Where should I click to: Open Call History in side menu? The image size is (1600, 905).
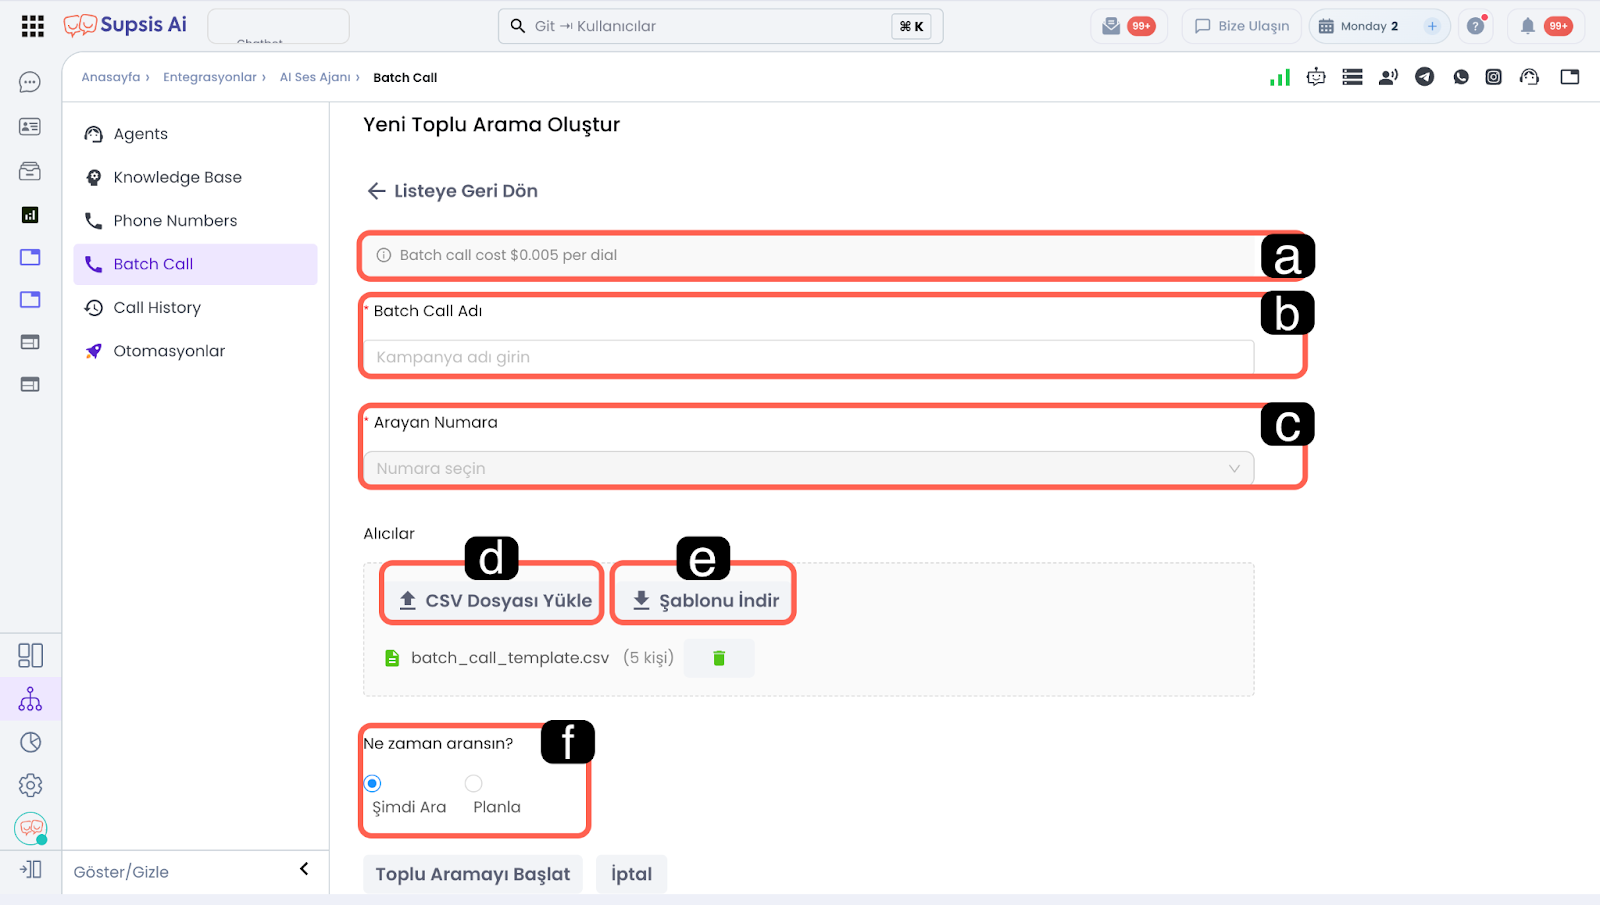click(157, 308)
